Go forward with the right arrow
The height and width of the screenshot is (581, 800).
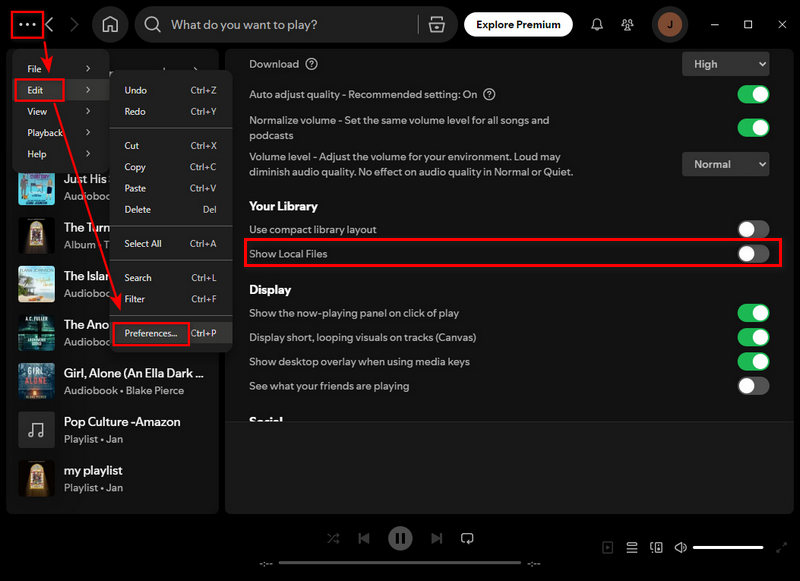point(74,24)
